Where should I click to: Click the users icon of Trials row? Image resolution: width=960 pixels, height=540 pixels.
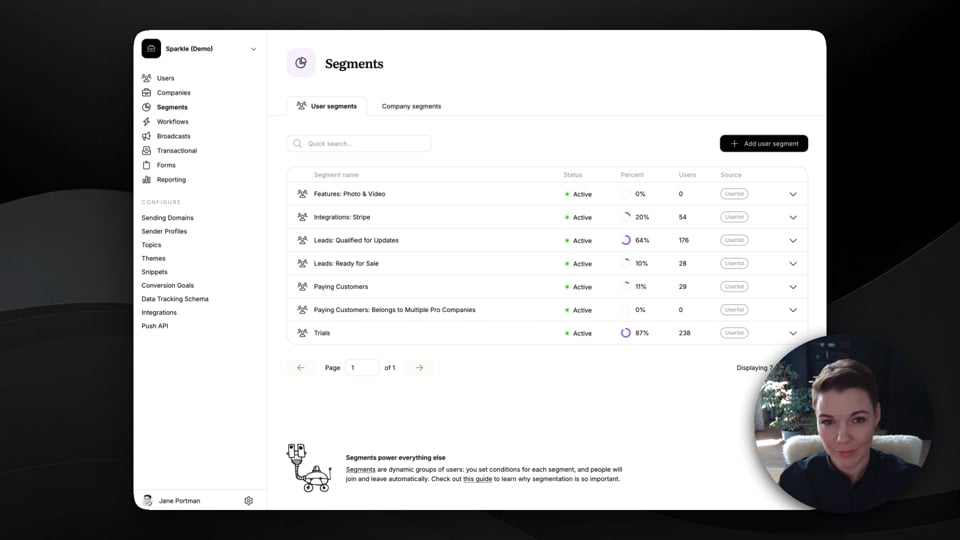(302, 333)
